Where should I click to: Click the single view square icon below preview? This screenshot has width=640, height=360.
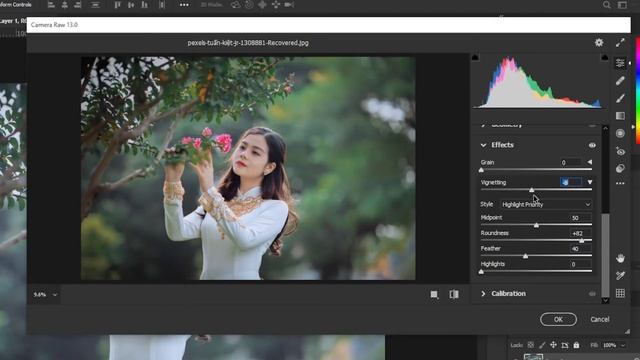[x=434, y=294]
